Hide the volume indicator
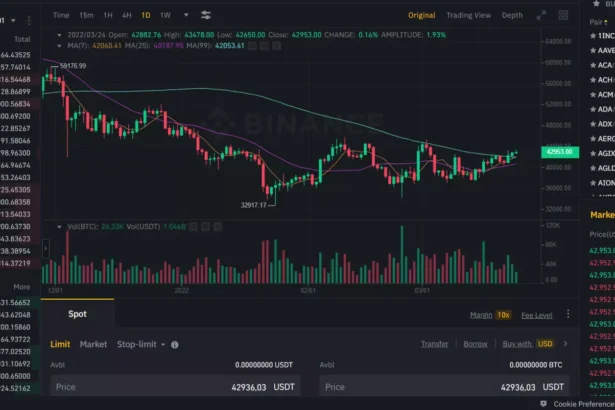Screen dimensions: 615x410 (x=193, y=227)
